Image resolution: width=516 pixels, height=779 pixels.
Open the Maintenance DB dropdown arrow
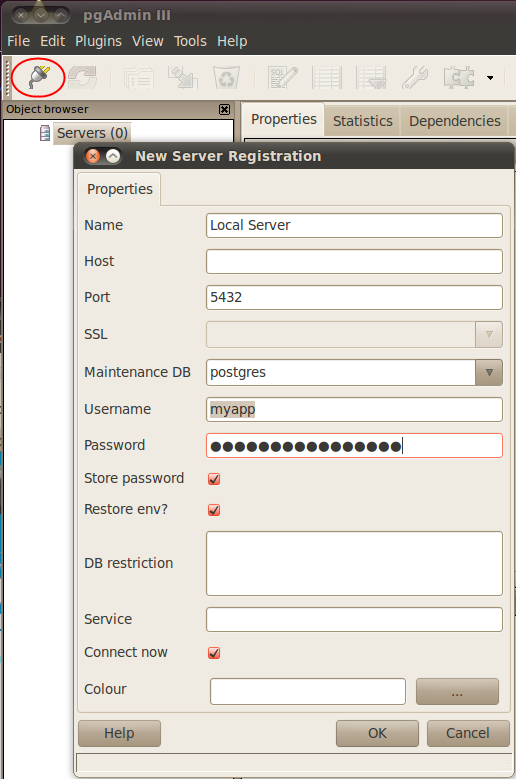click(489, 373)
